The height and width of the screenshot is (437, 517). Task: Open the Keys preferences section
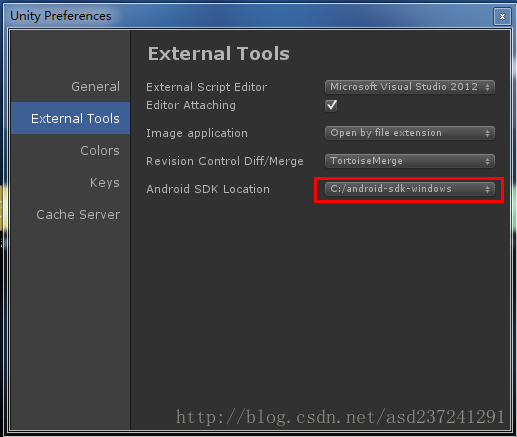[x=105, y=183]
